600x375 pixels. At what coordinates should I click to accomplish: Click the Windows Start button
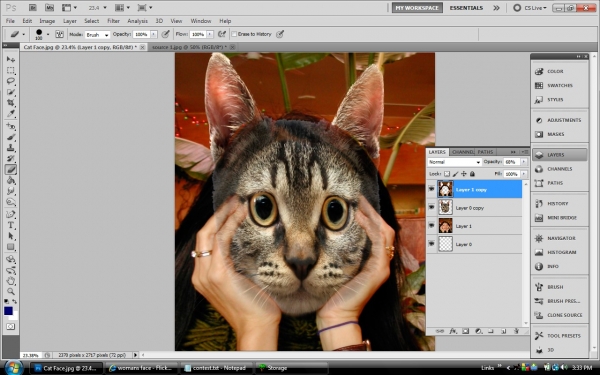pos(13,368)
